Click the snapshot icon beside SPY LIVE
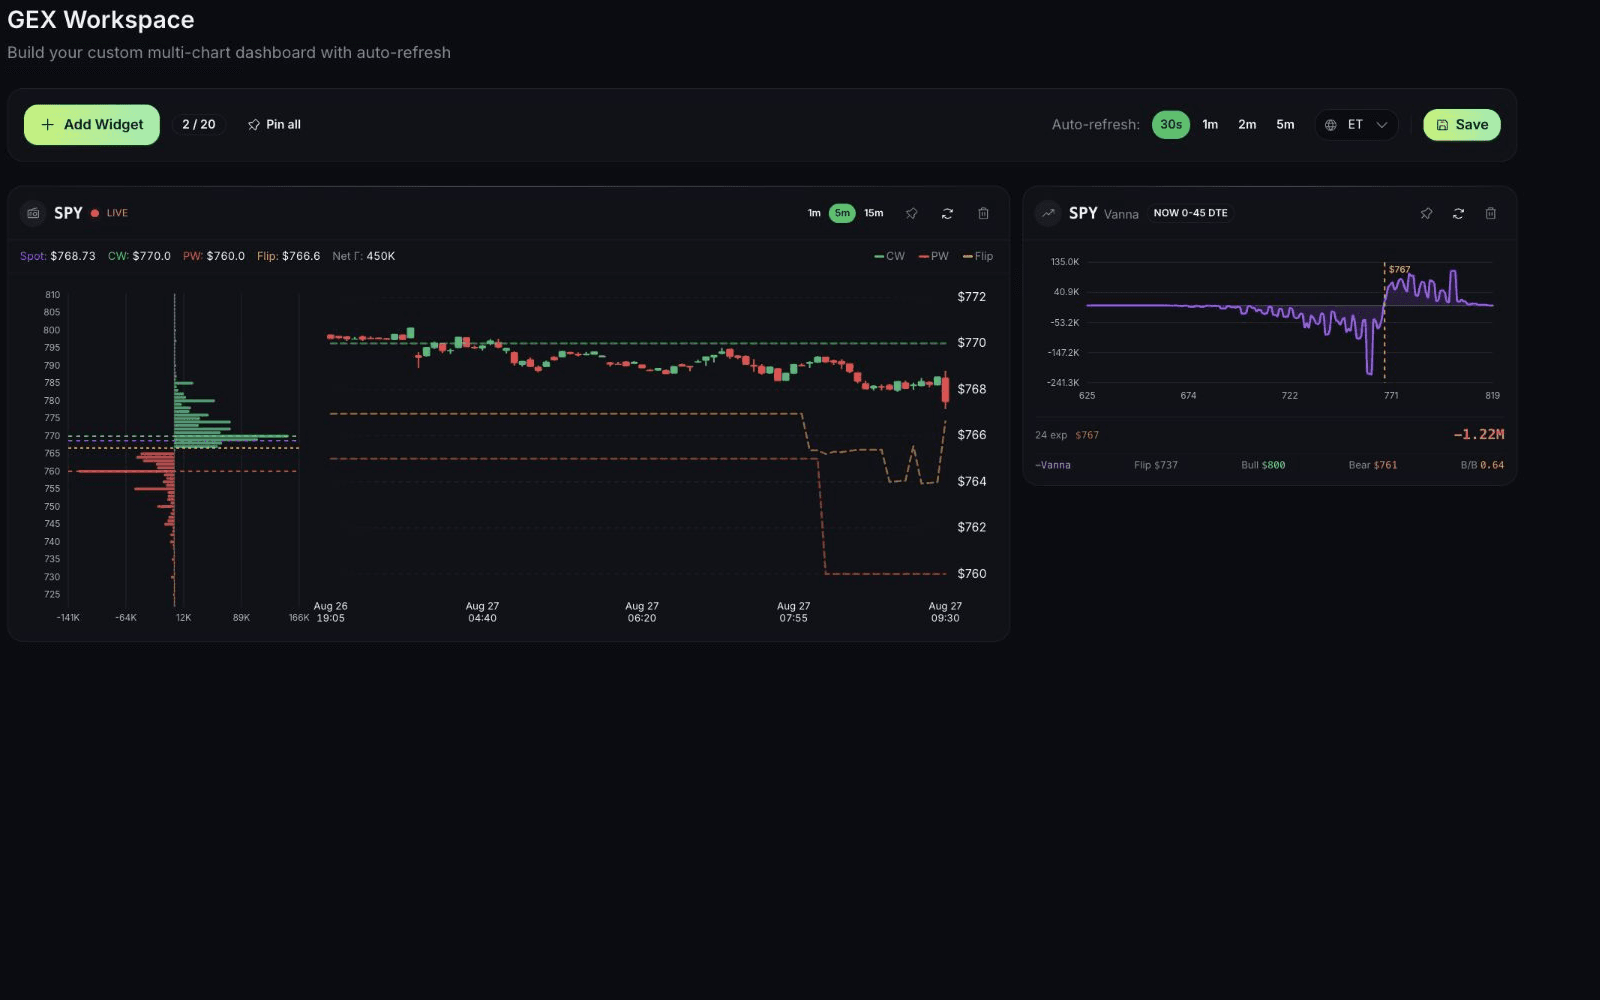Screen dimensions: 1600x1000 tap(33, 213)
